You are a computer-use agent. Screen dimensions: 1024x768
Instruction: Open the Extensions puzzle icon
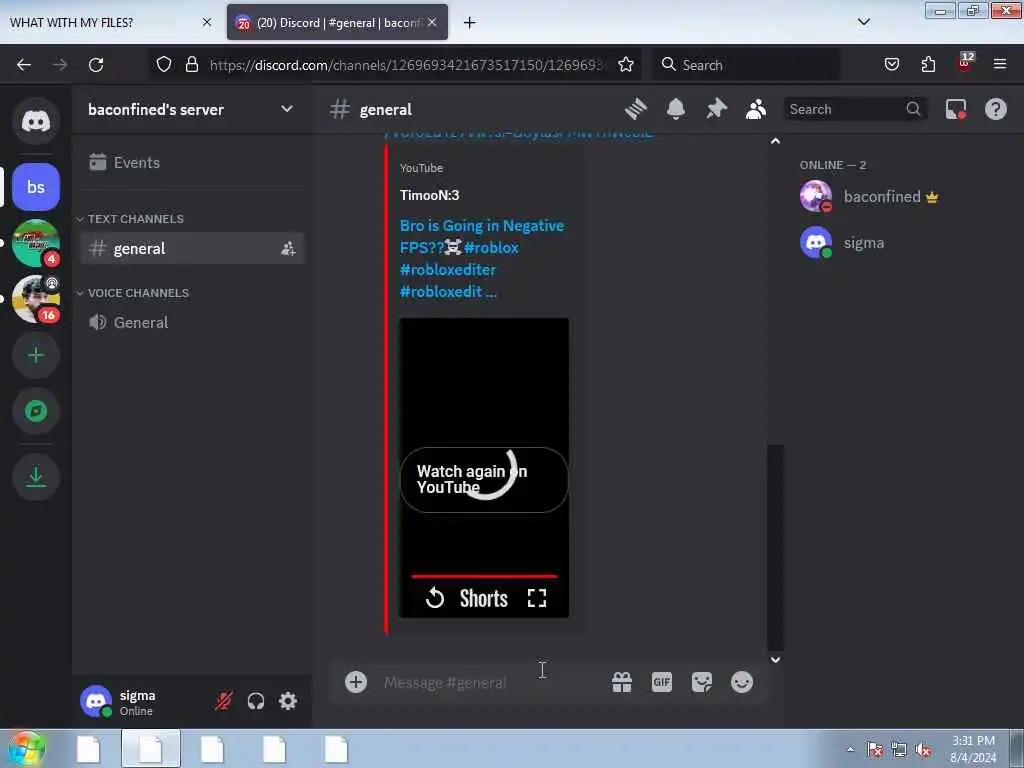(928, 65)
